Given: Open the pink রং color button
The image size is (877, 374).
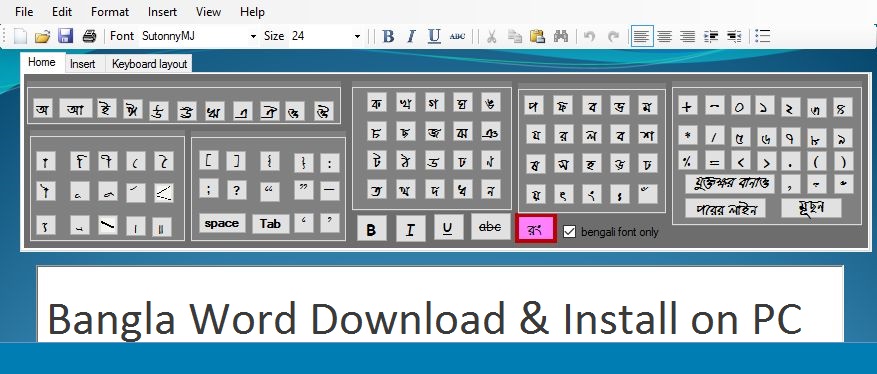Looking at the screenshot, I should click(x=535, y=229).
